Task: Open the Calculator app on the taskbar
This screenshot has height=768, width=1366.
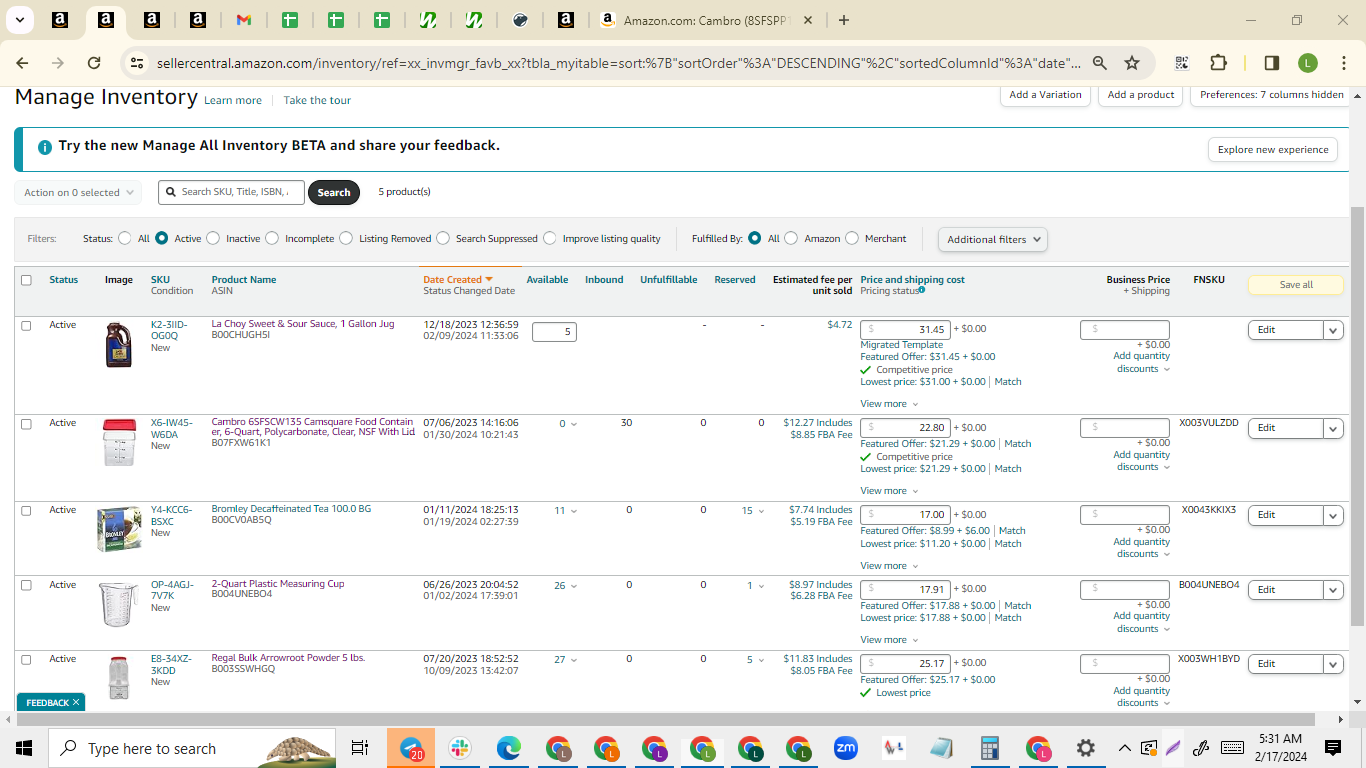Action: [x=990, y=748]
